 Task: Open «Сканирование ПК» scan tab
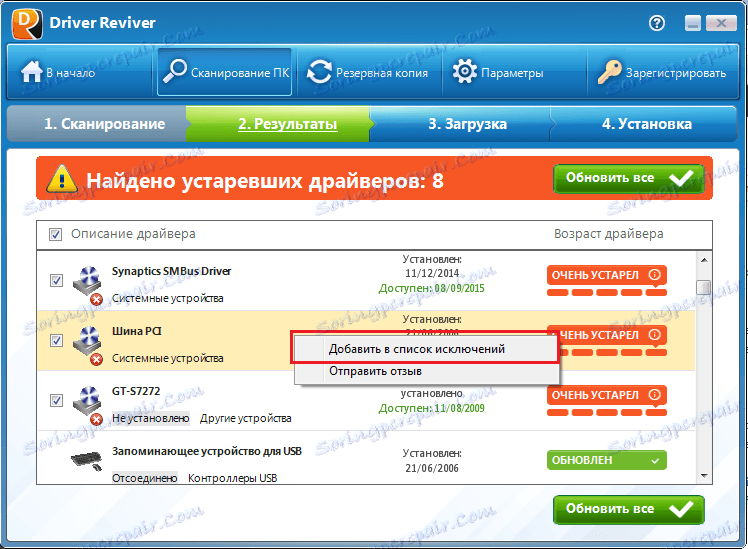point(225,72)
